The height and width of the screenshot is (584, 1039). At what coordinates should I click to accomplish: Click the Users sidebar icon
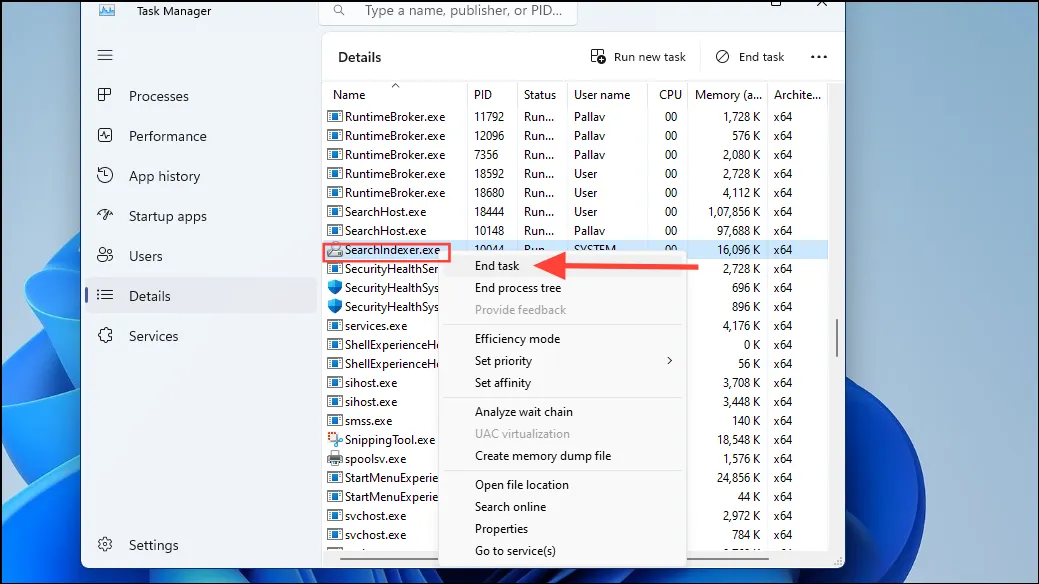tap(105, 255)
